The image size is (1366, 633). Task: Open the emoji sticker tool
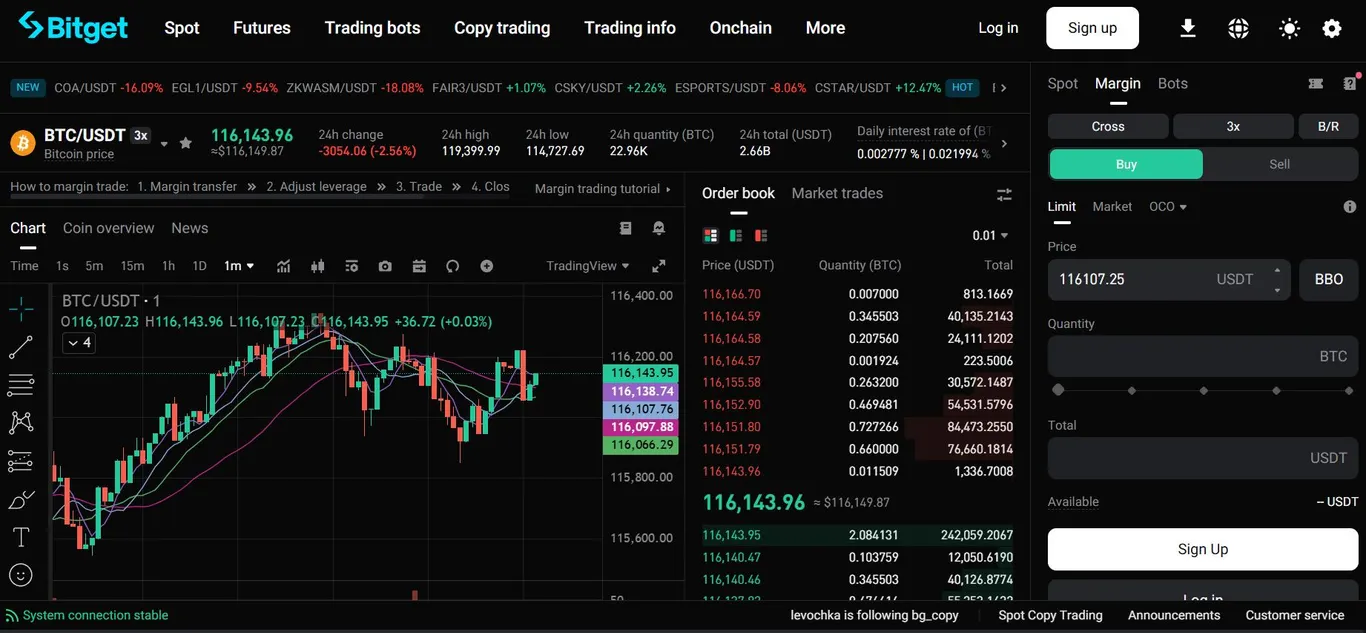[x=20, y=575]
